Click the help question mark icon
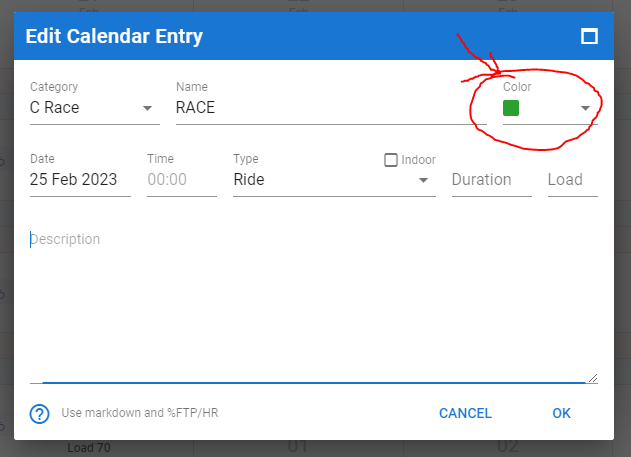This screenshot has height=457, width=631. coord(40,413)
